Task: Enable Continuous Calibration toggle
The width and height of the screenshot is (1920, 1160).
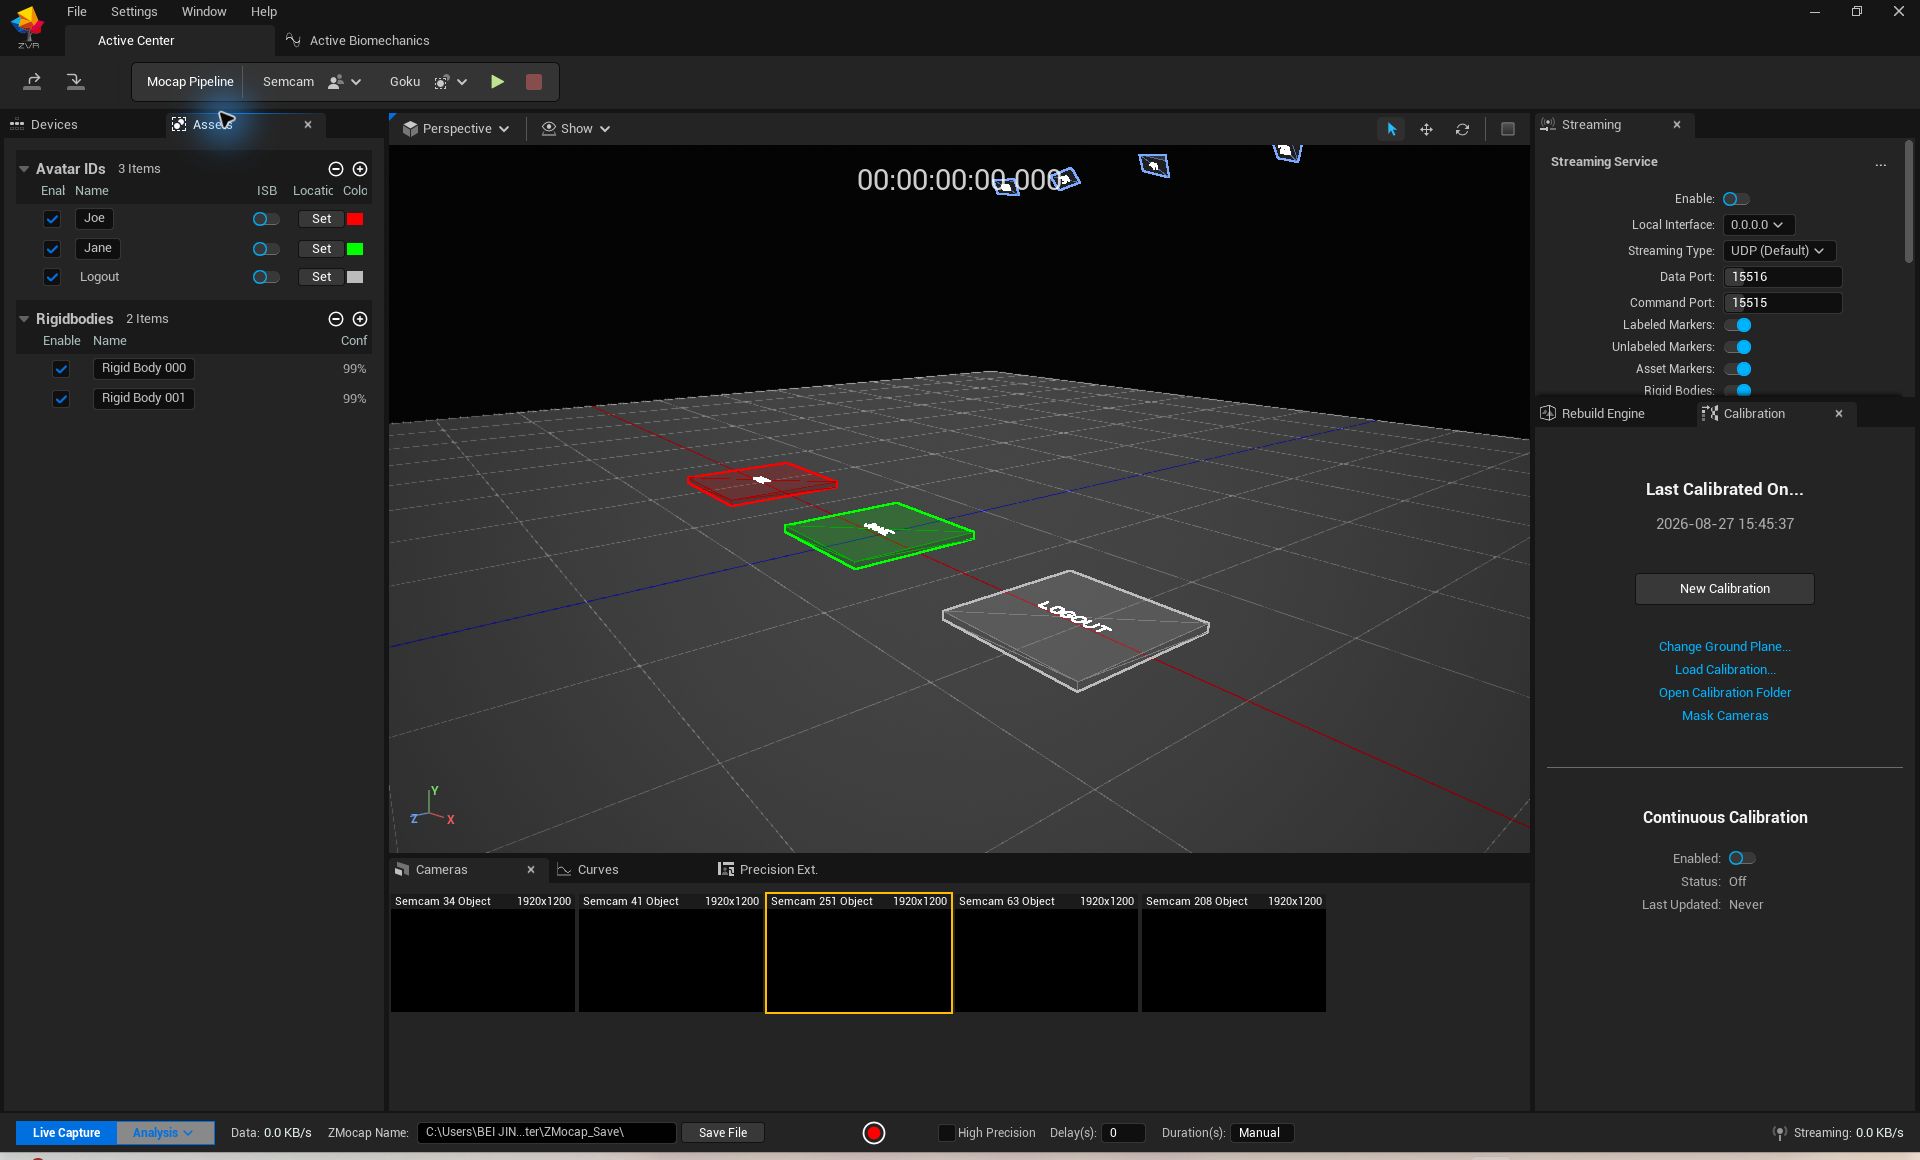Action: tap(1742, 858)
